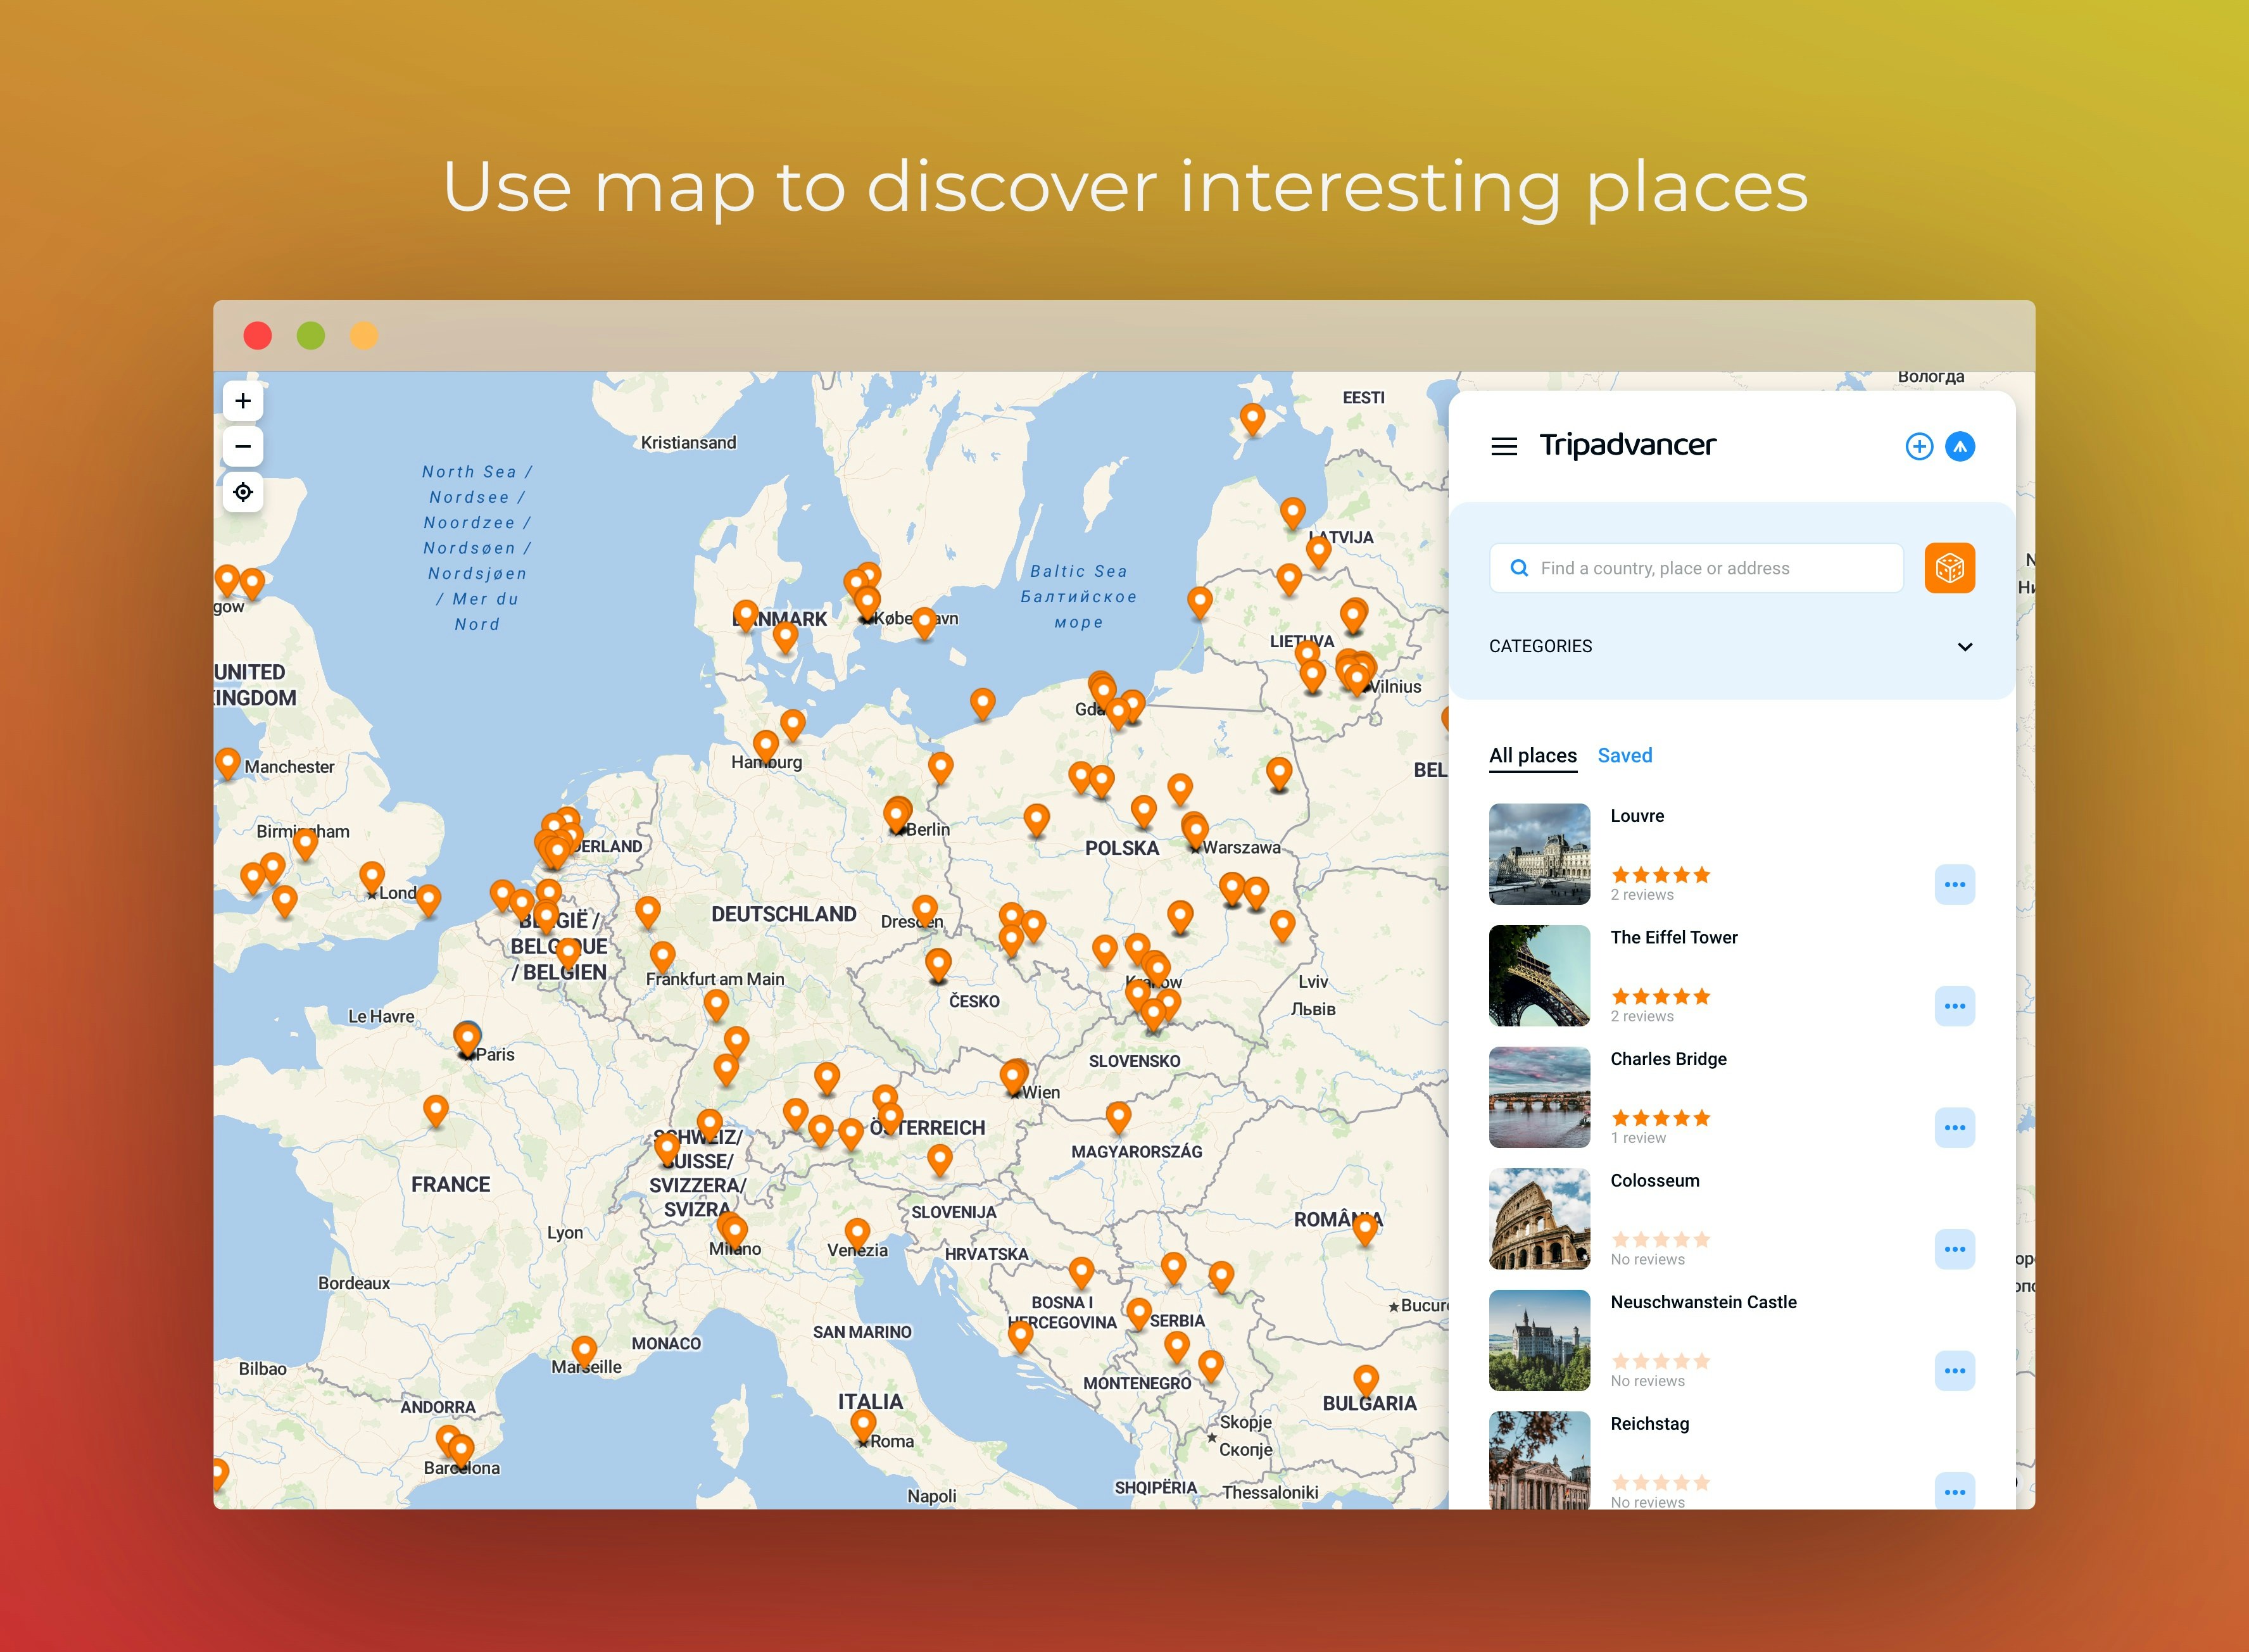Open the Charles Bridge options menu
Viewport: 2249px width, 1652px height.
tap(1955, 1127)
